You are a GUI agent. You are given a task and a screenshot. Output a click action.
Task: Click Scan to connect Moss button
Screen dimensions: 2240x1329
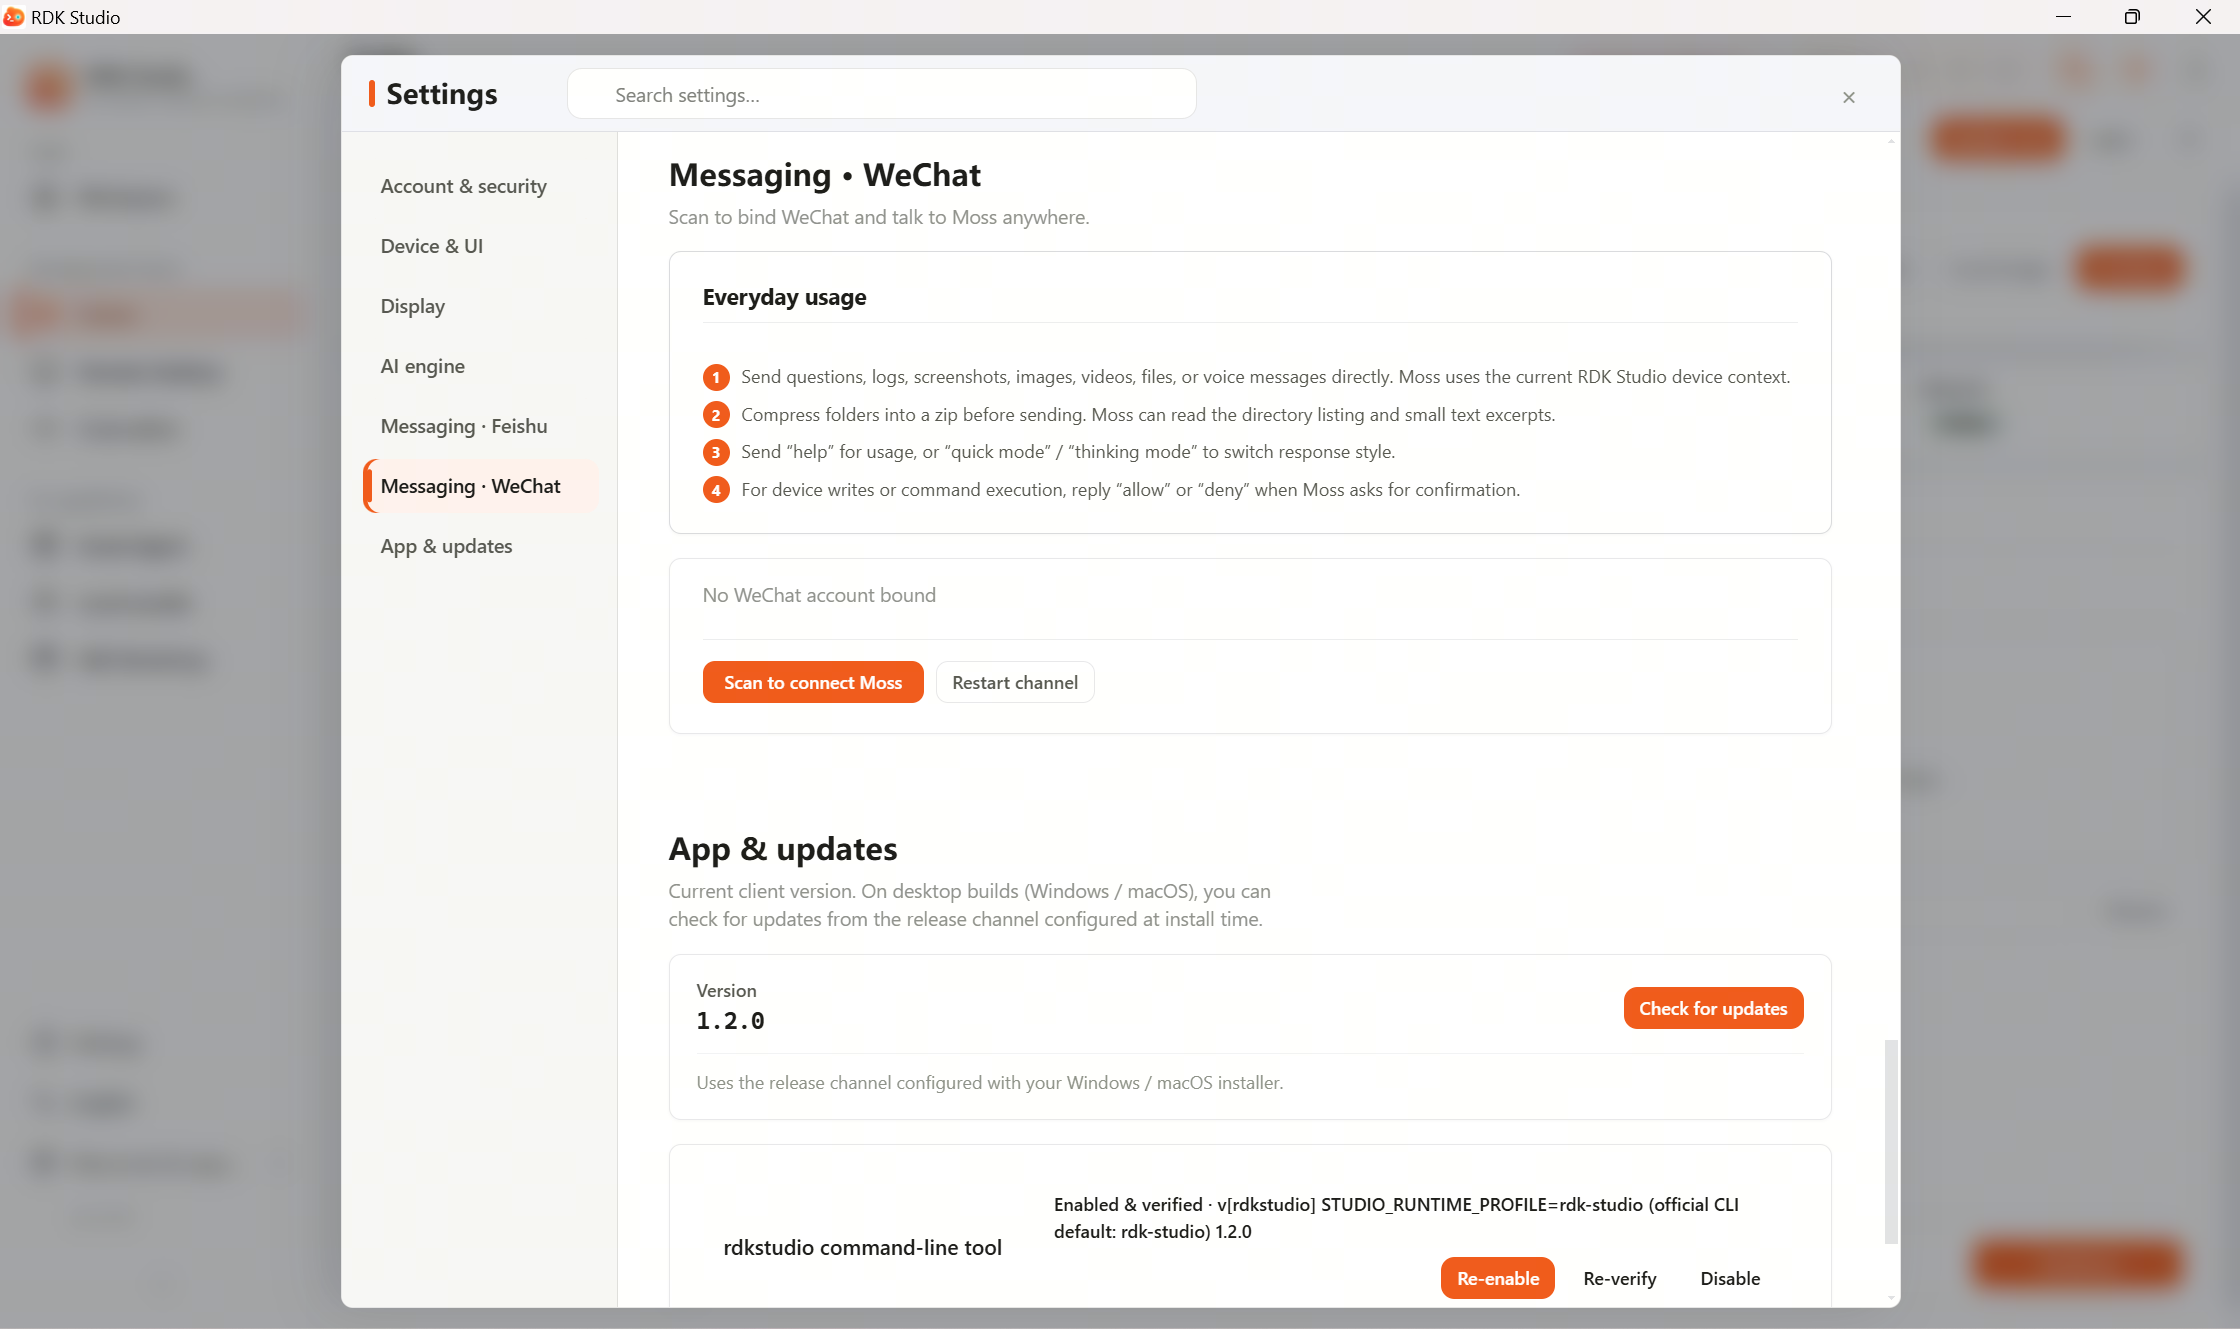[812, 682]
